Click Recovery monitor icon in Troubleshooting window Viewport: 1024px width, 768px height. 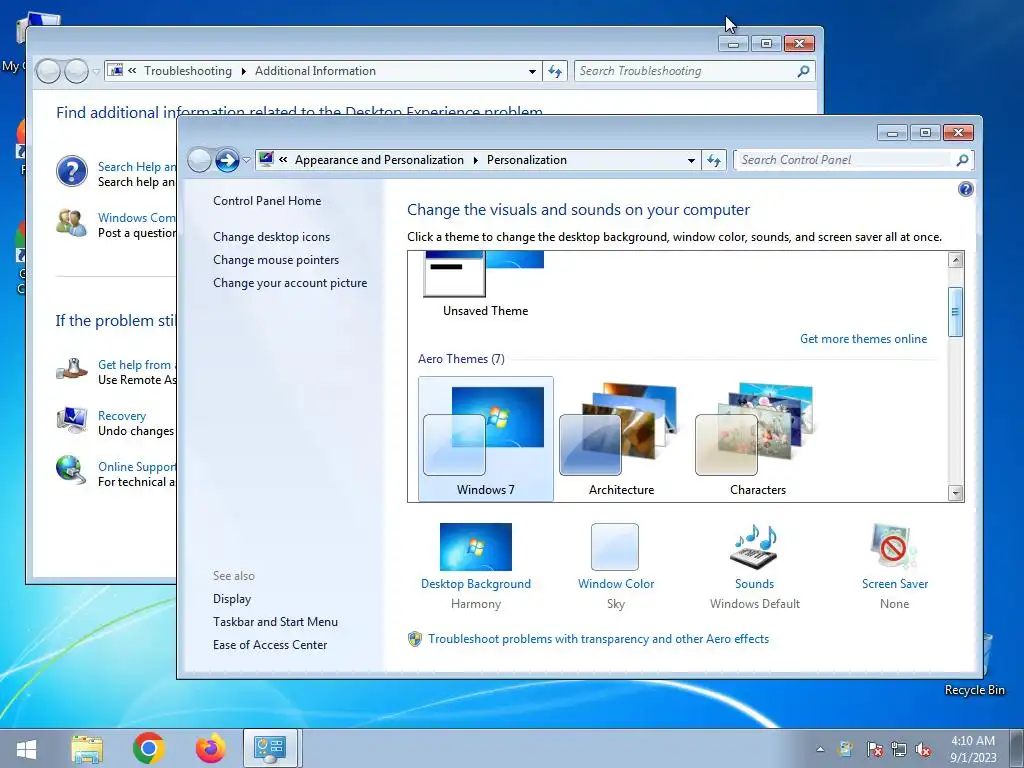[x=72, y=421]
